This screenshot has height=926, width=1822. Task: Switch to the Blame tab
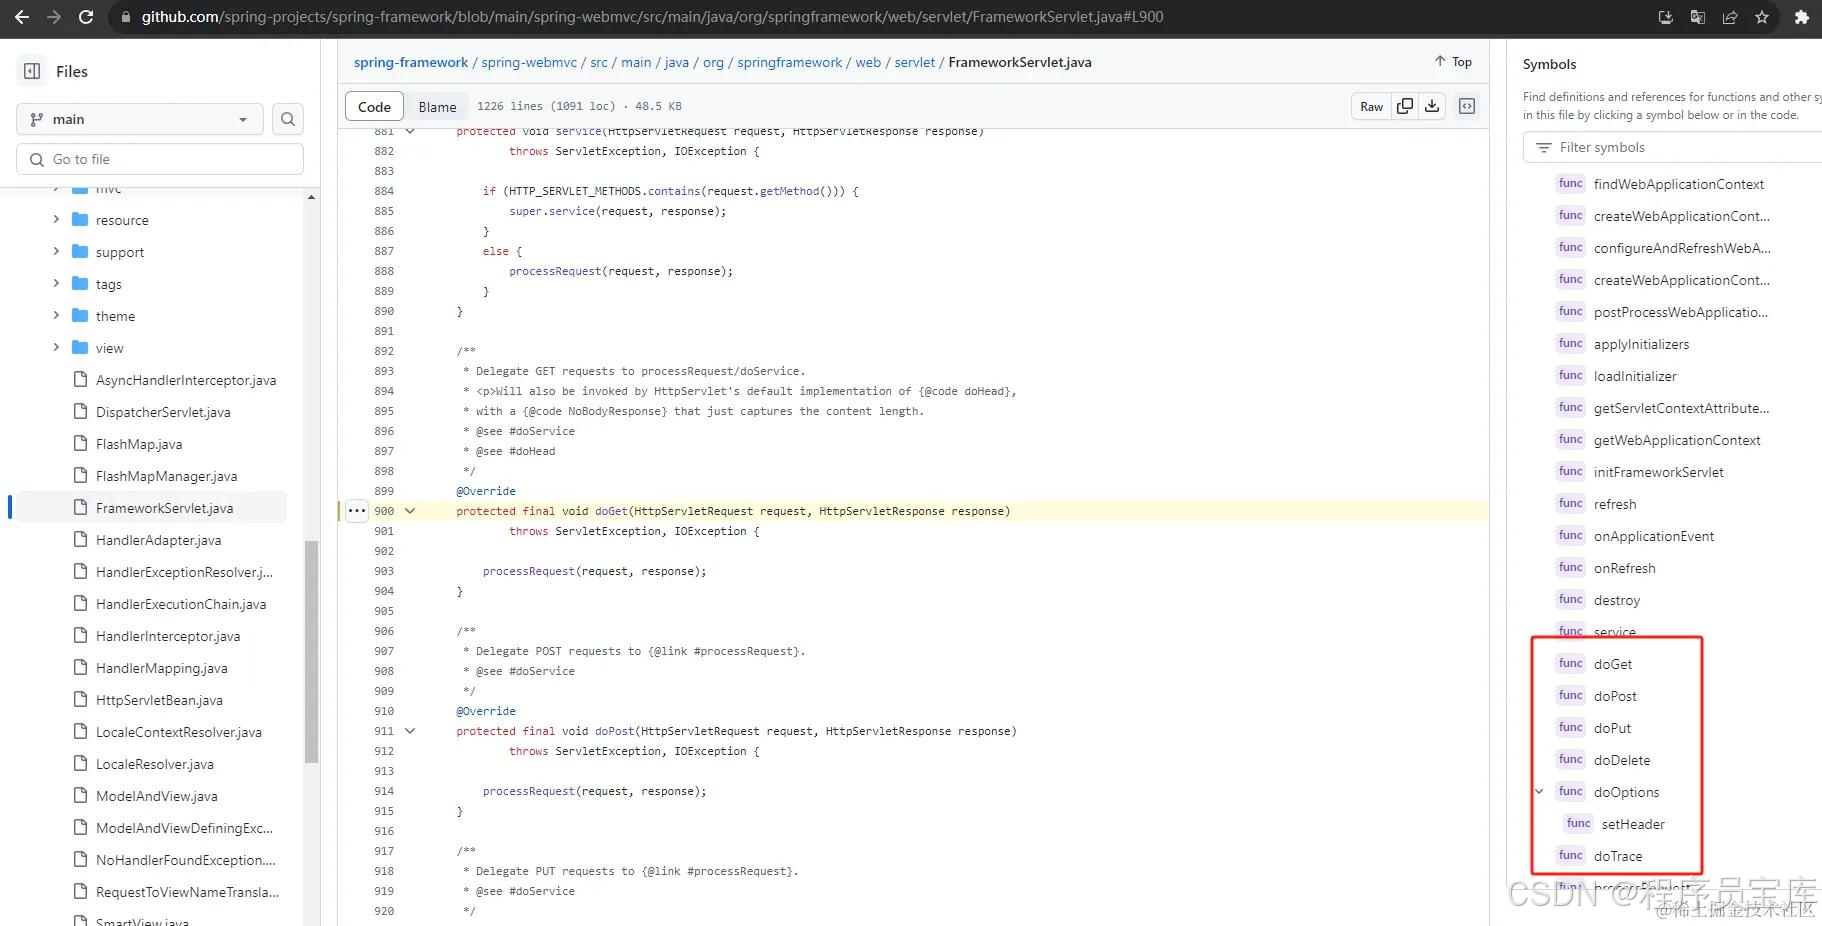pyautogui.click(x=436, y=106)
